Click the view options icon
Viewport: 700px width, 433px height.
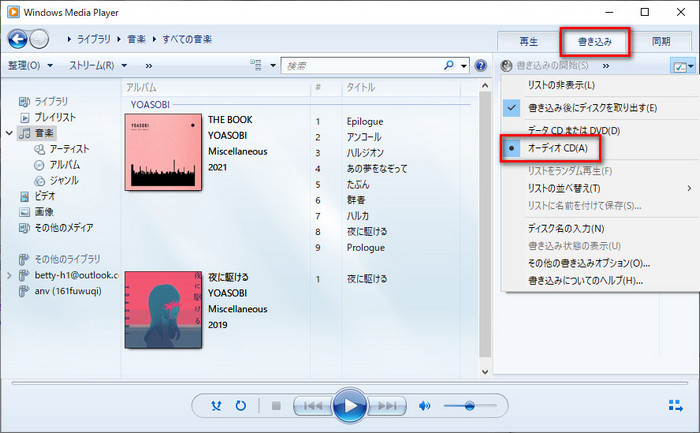click(x=256, y=65)
